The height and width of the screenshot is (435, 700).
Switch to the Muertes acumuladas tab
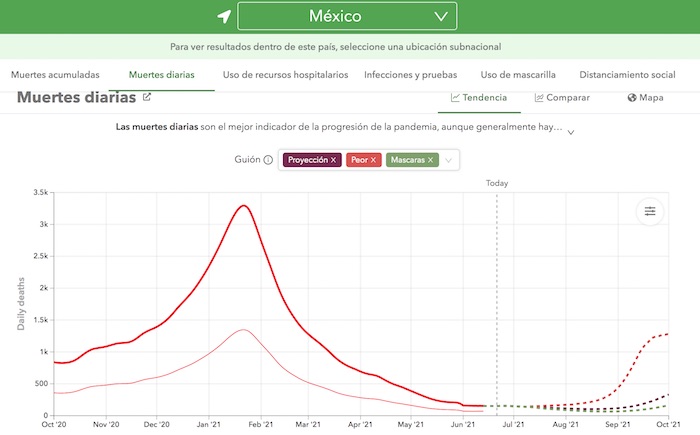point(54,75)
